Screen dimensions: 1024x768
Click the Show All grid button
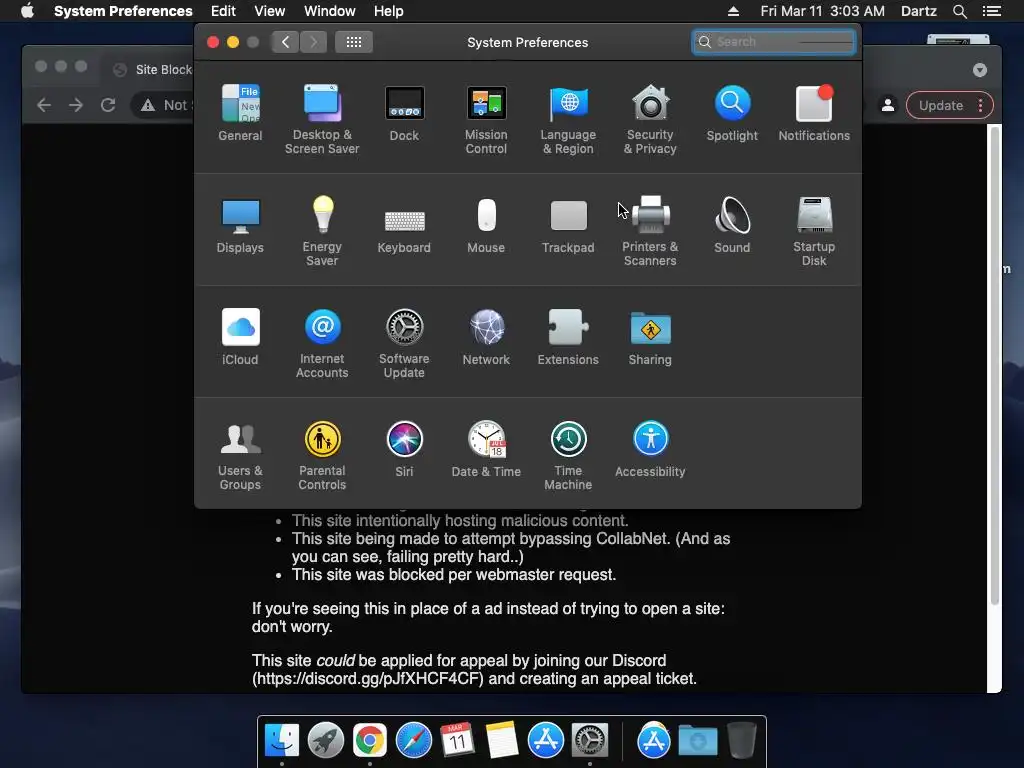coord(354,42)
